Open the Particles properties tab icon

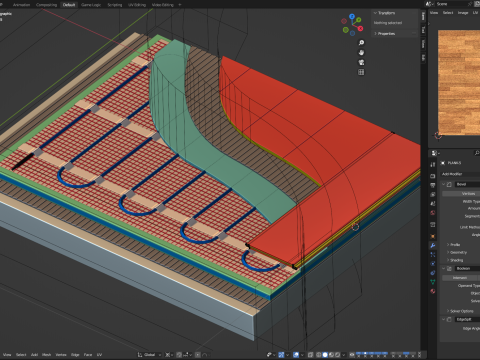click(433, 254)
